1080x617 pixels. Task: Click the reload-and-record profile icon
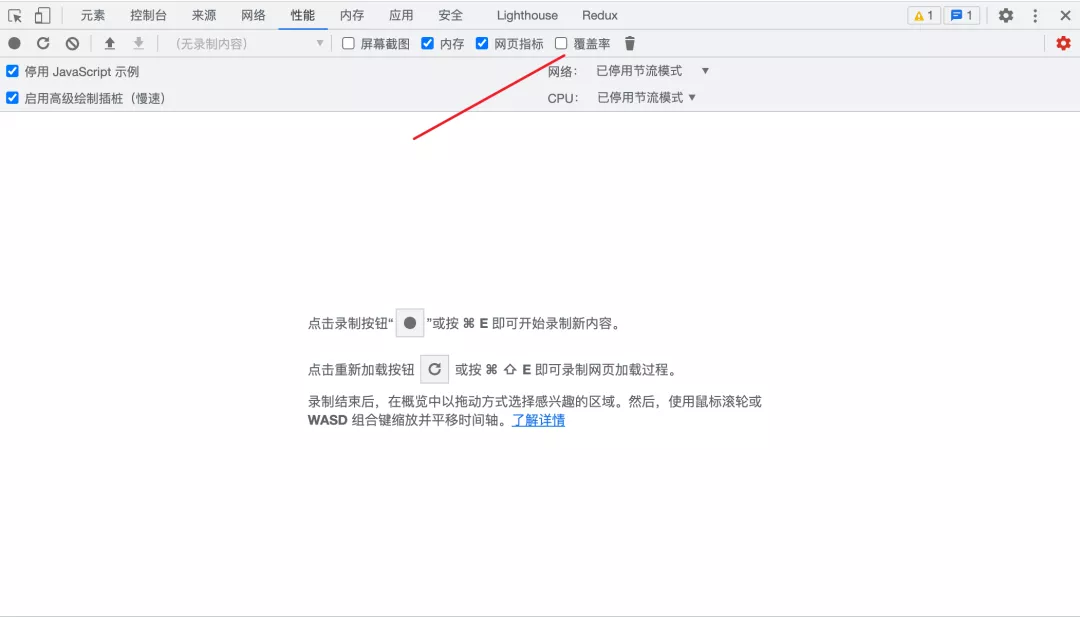42,43
